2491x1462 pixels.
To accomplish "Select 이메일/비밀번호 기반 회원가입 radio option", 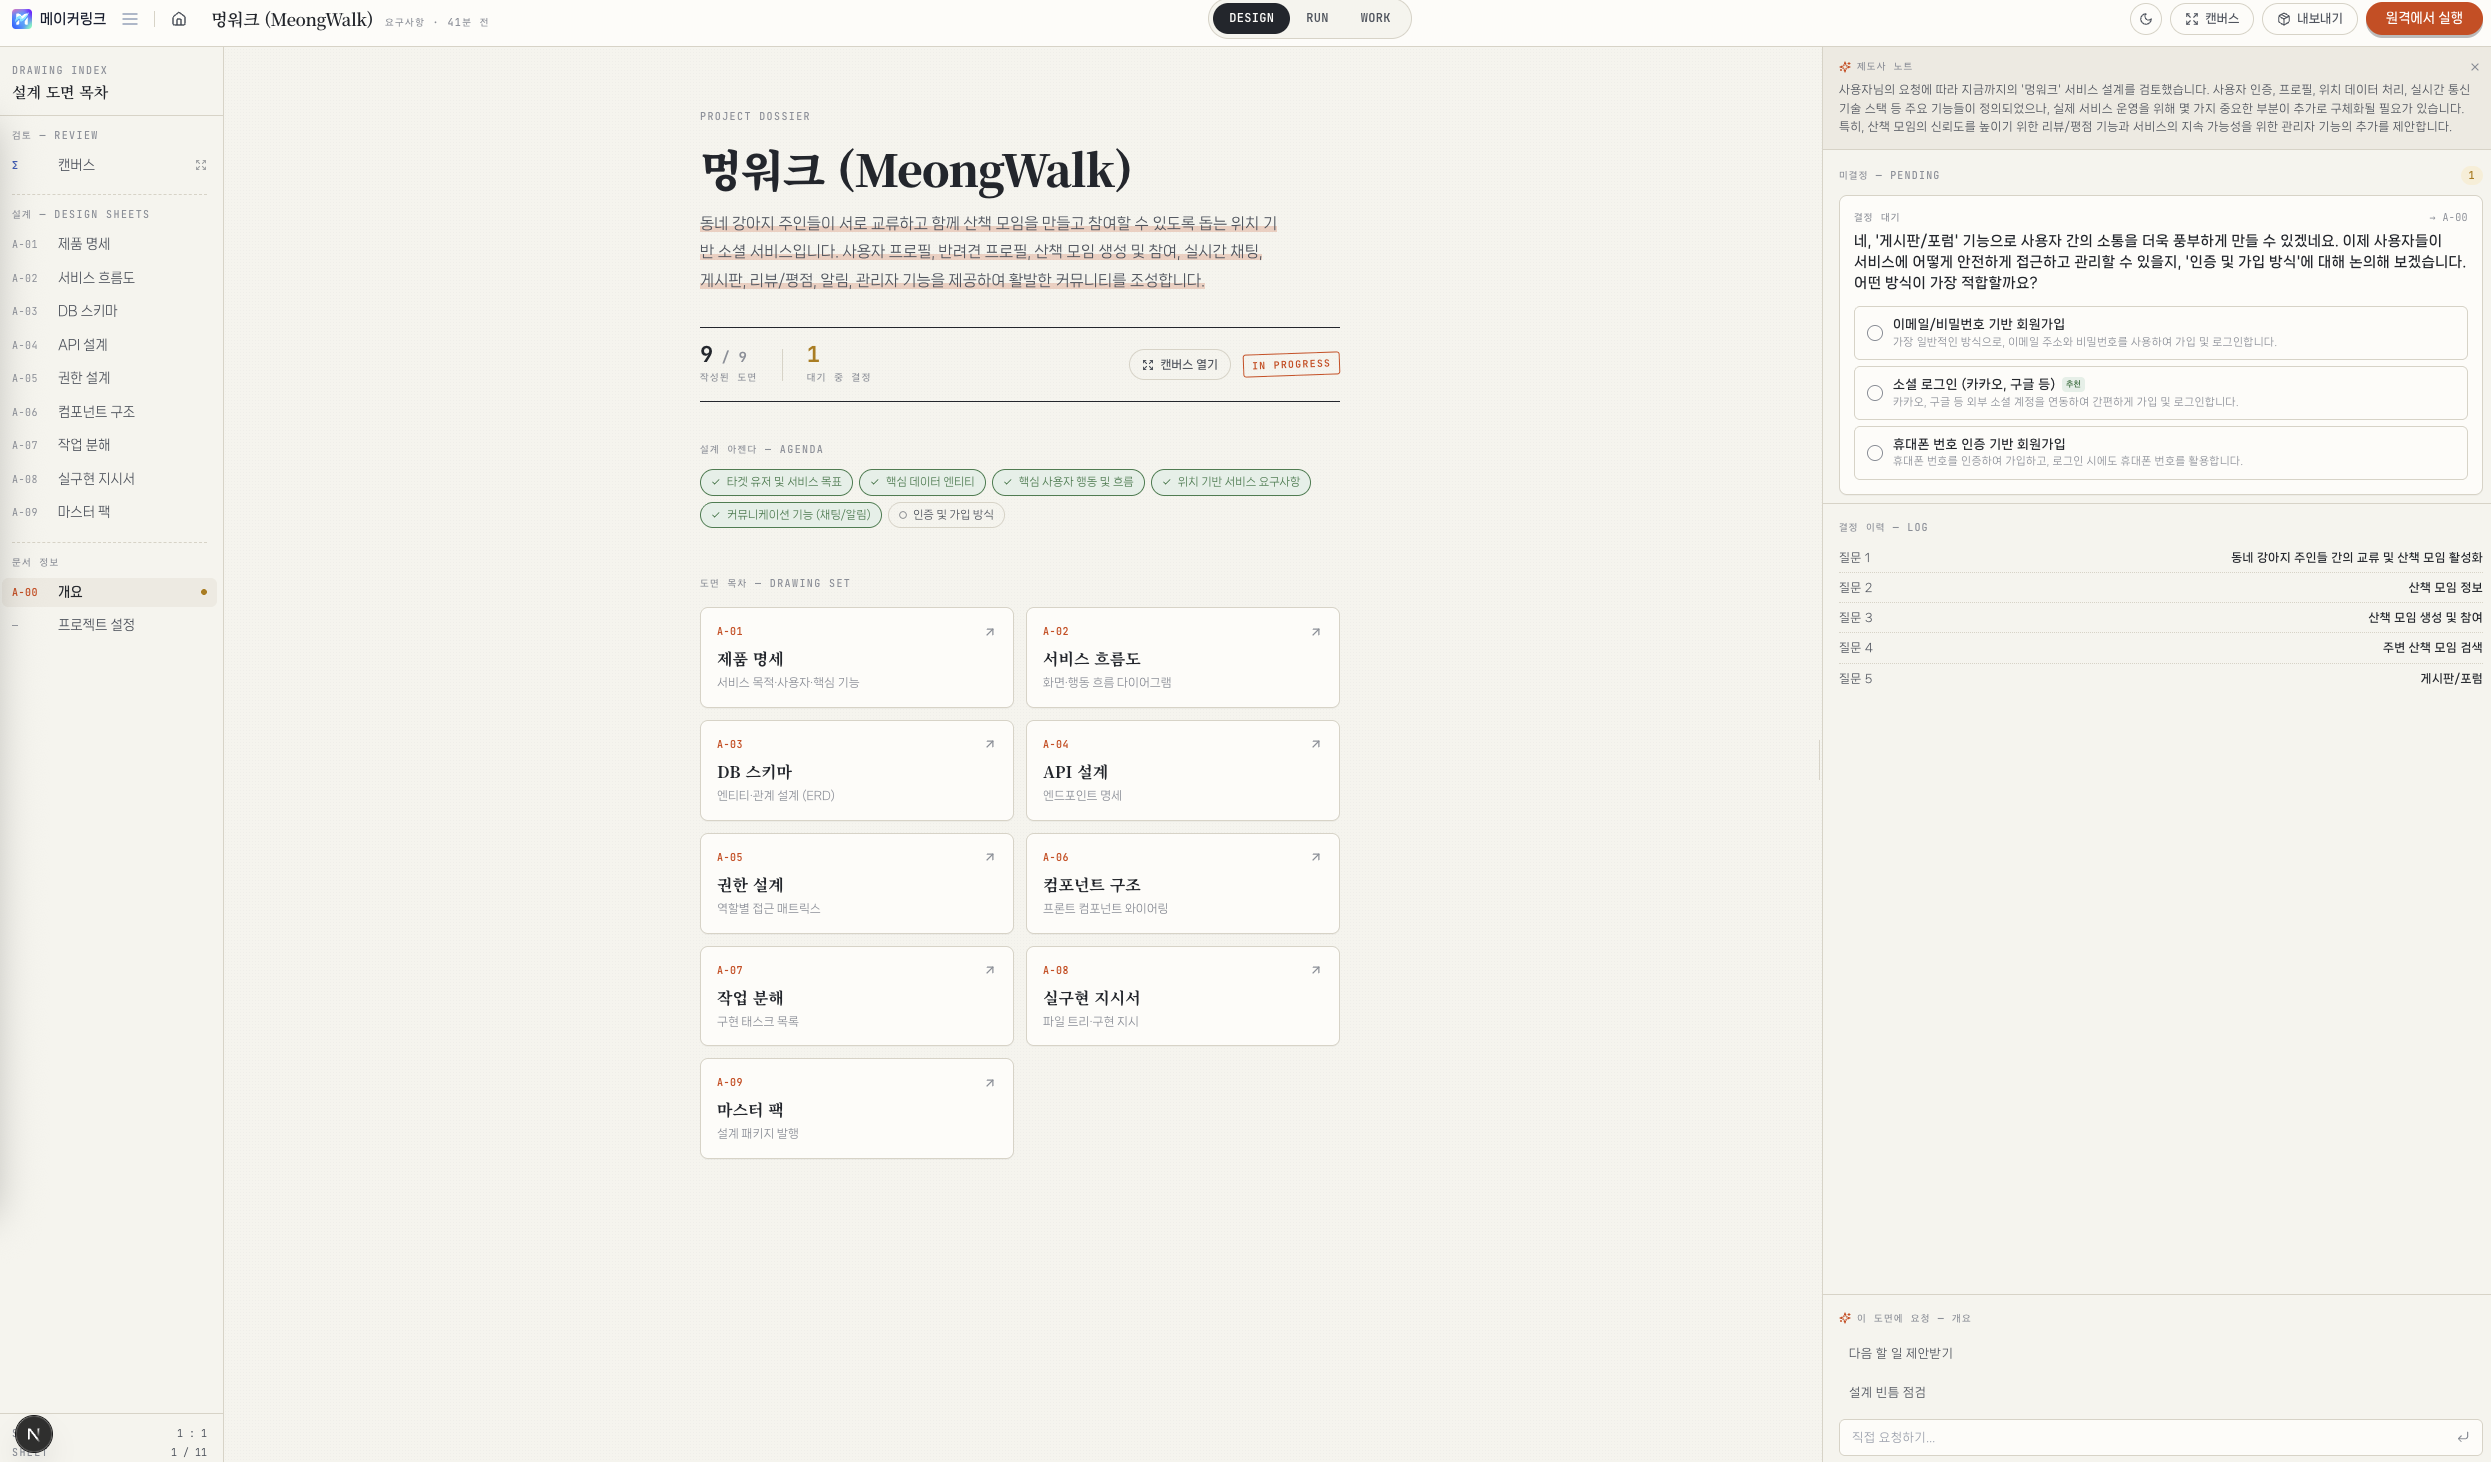I will tap(1875, 333).
